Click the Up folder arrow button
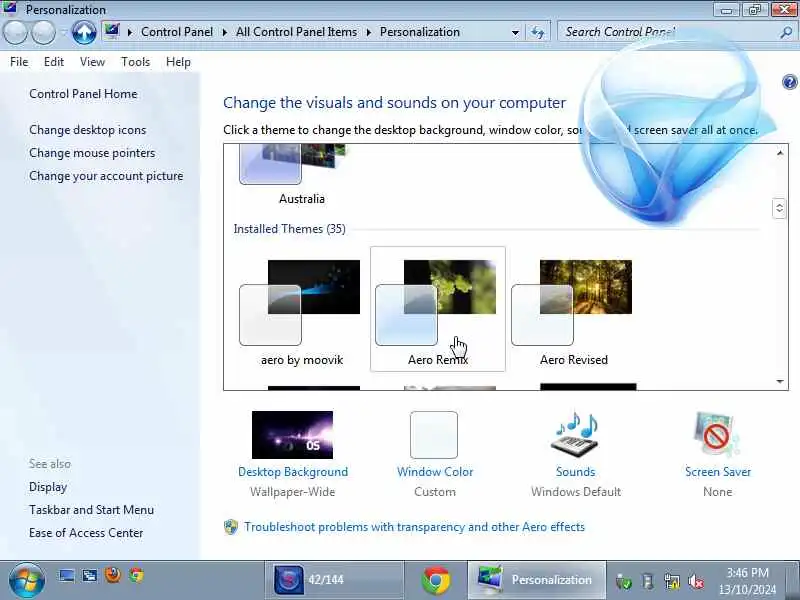 (x=84, y=33)
